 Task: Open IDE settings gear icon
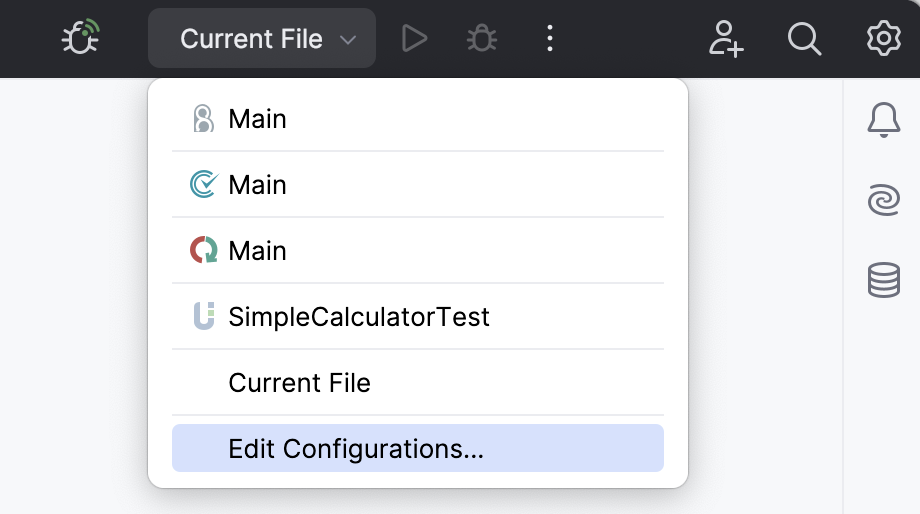[x=883, y=39]
